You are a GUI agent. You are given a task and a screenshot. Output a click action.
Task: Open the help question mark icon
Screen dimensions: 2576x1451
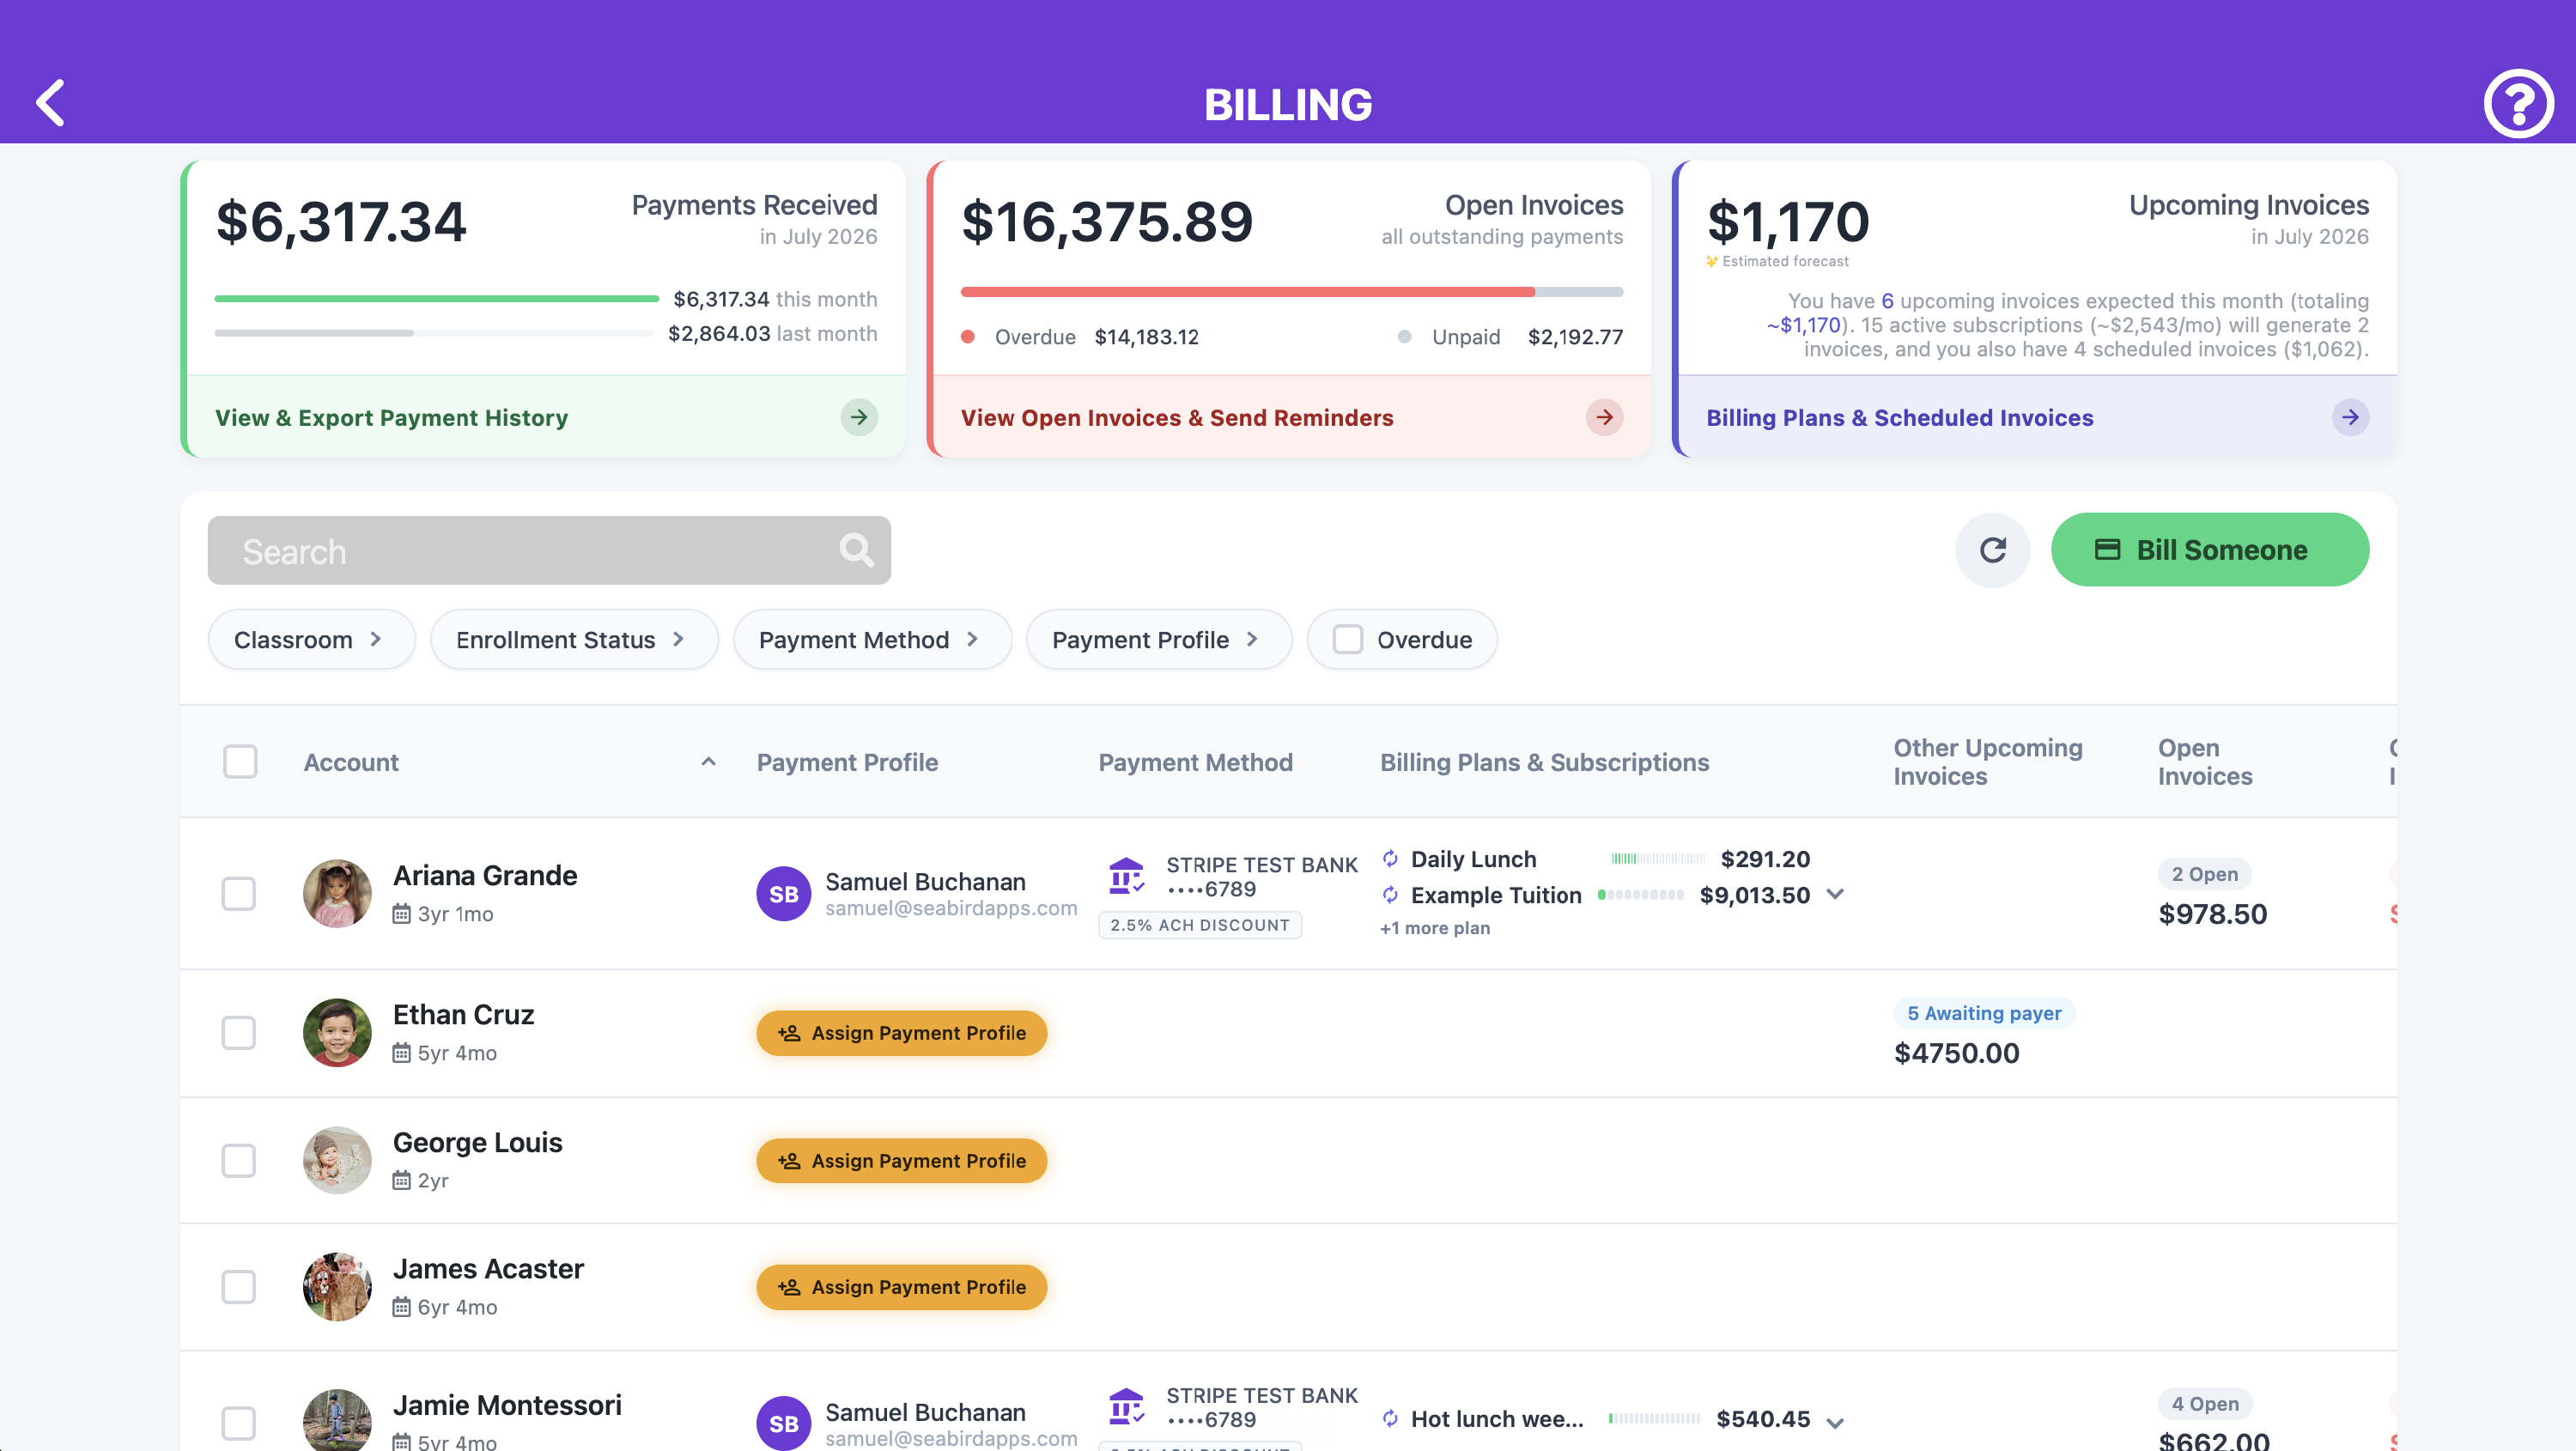[2518, 103]
